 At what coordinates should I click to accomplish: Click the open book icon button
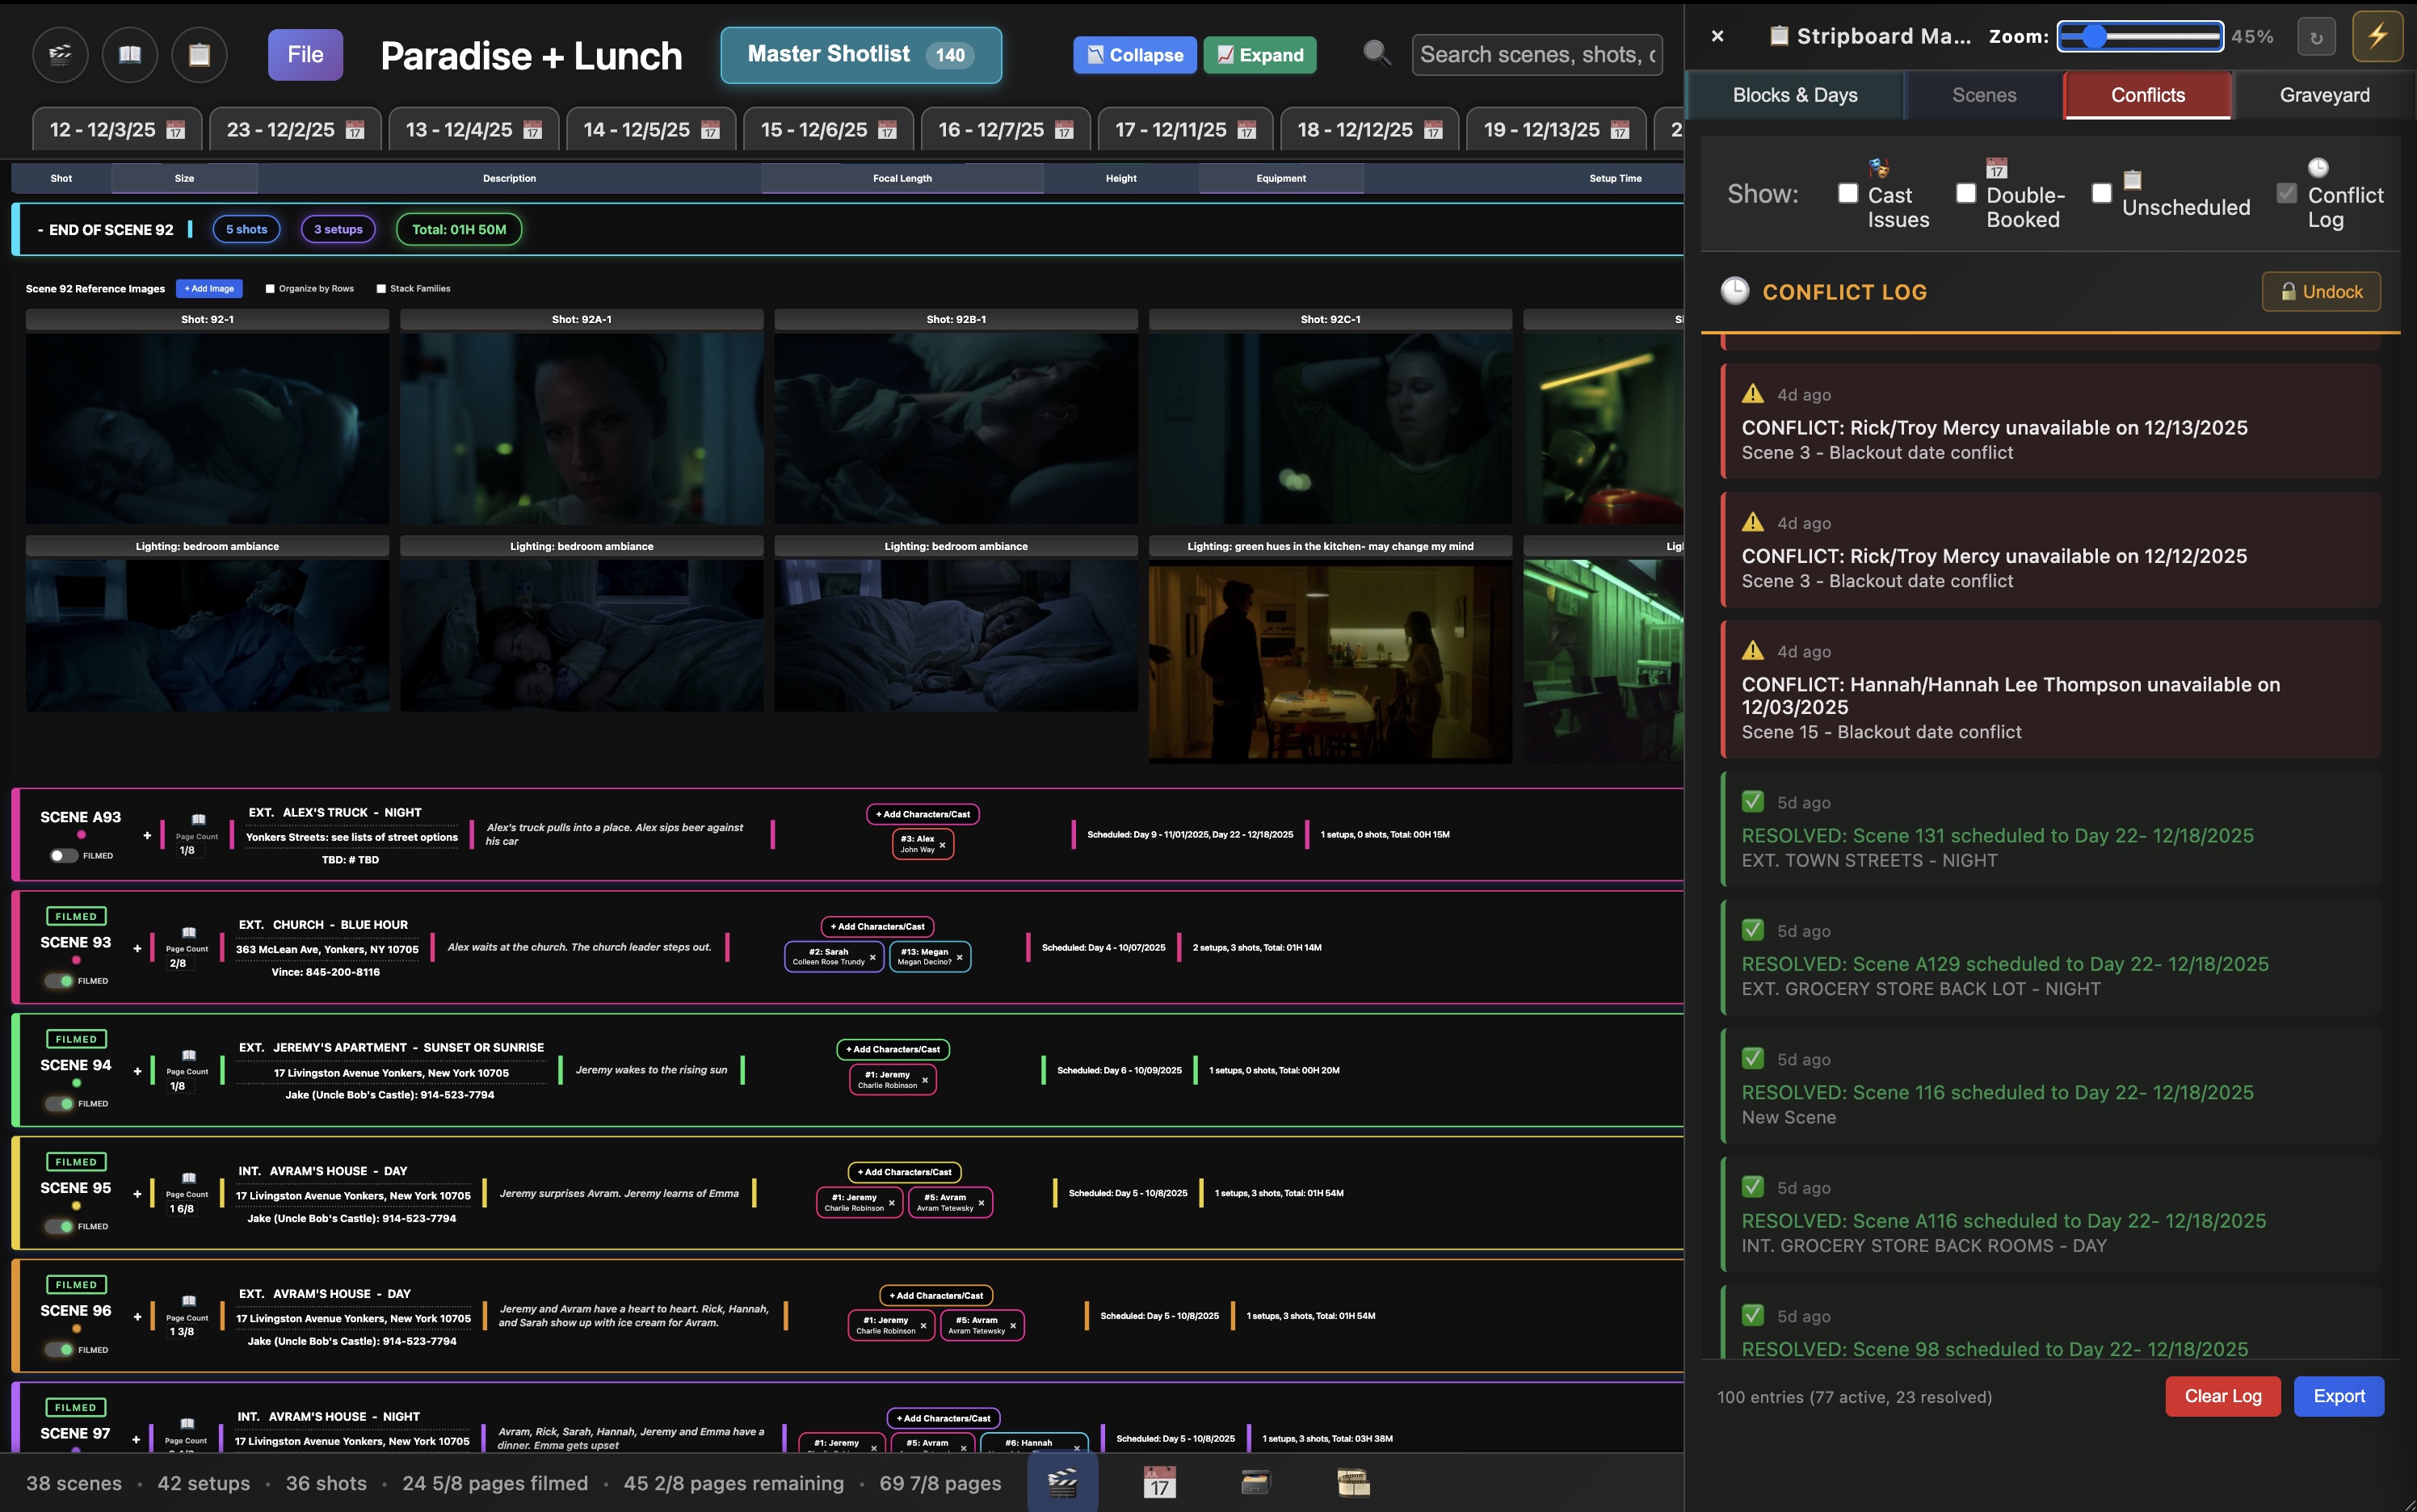(x=130, y=55)
